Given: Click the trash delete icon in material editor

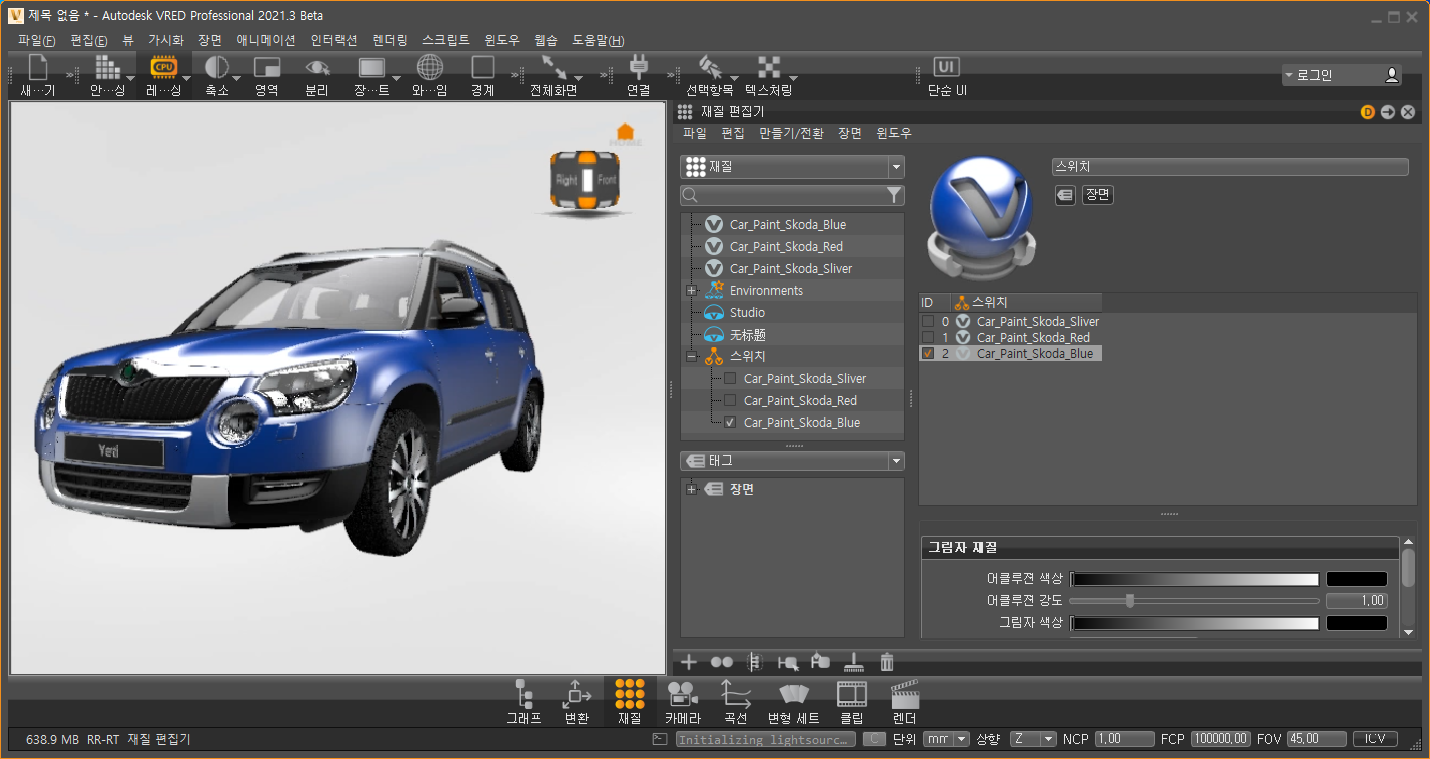Looking at the screenshot, I should coord(886,662).
